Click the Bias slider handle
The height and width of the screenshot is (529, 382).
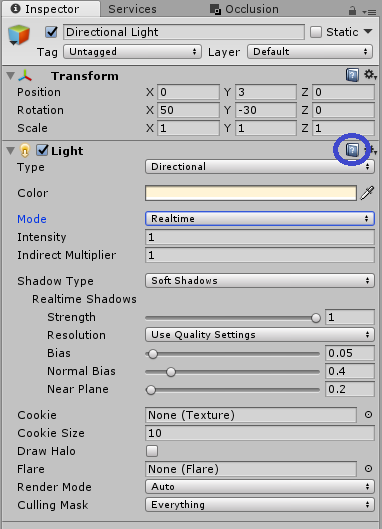point(153,354)
